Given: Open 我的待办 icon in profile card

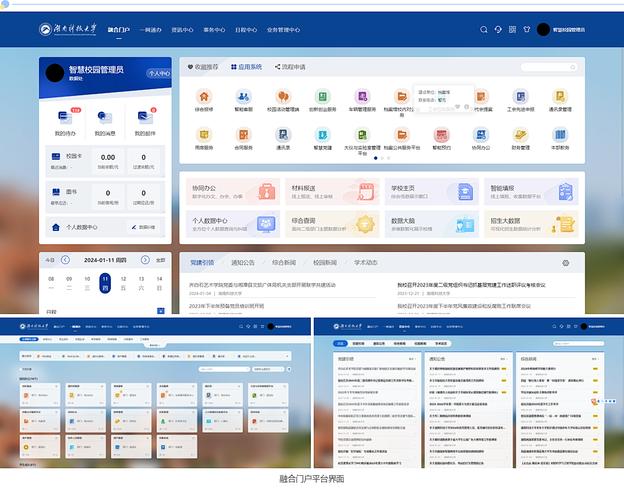Looking at the screenshot, I should pos(65,118).
